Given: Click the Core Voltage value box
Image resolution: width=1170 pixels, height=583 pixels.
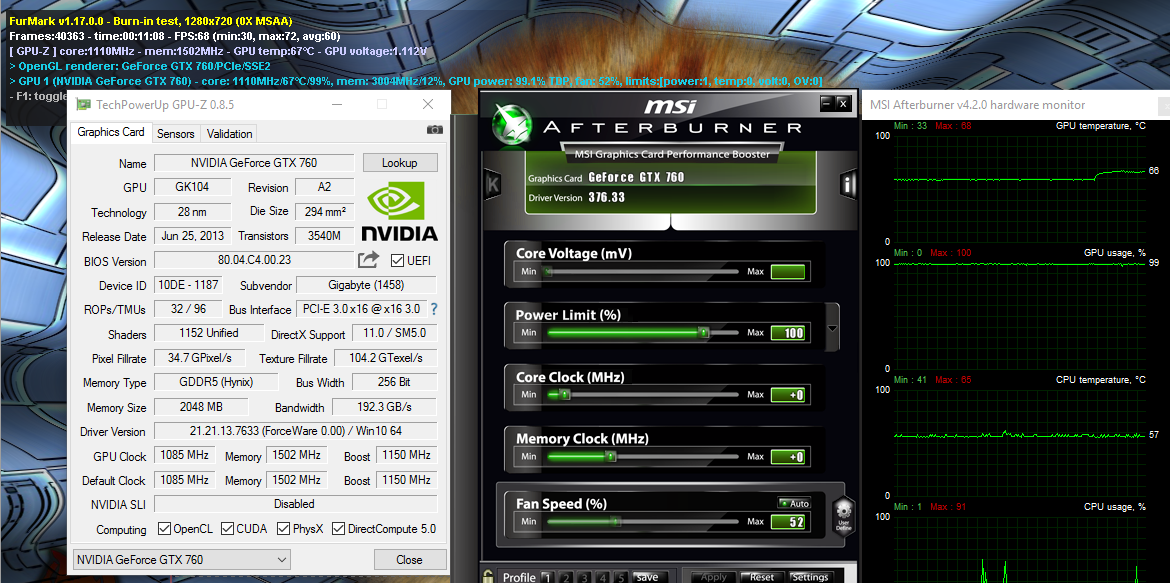Looking at the screenshot, I should coord(789,272).
